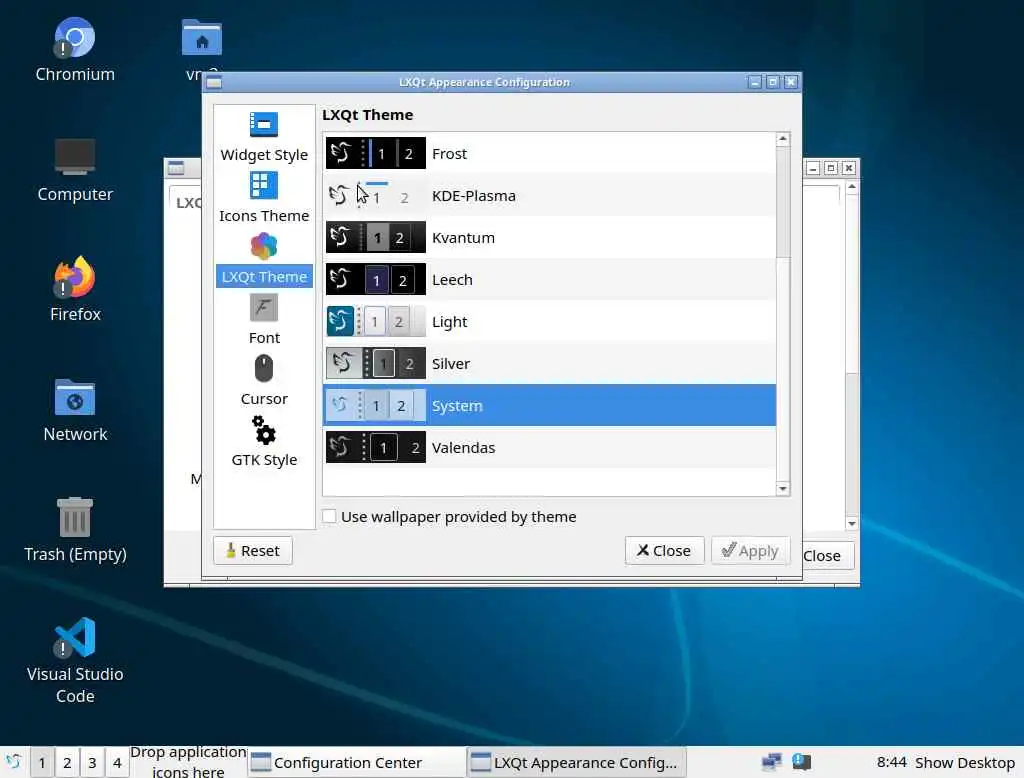This screenshot has width=1024, height=778.
Task: Select the Light theme name
Action: click(x=449, y=321)
